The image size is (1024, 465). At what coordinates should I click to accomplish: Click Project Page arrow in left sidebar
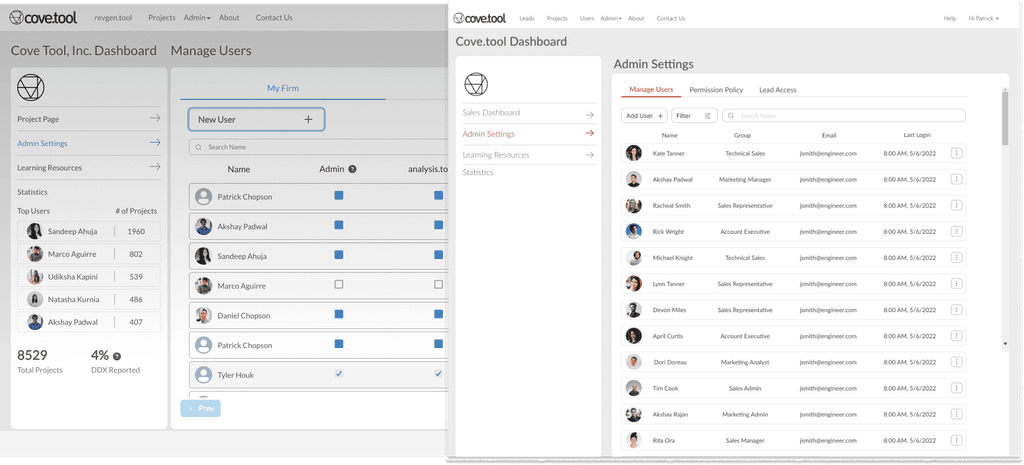coord(155,118)
